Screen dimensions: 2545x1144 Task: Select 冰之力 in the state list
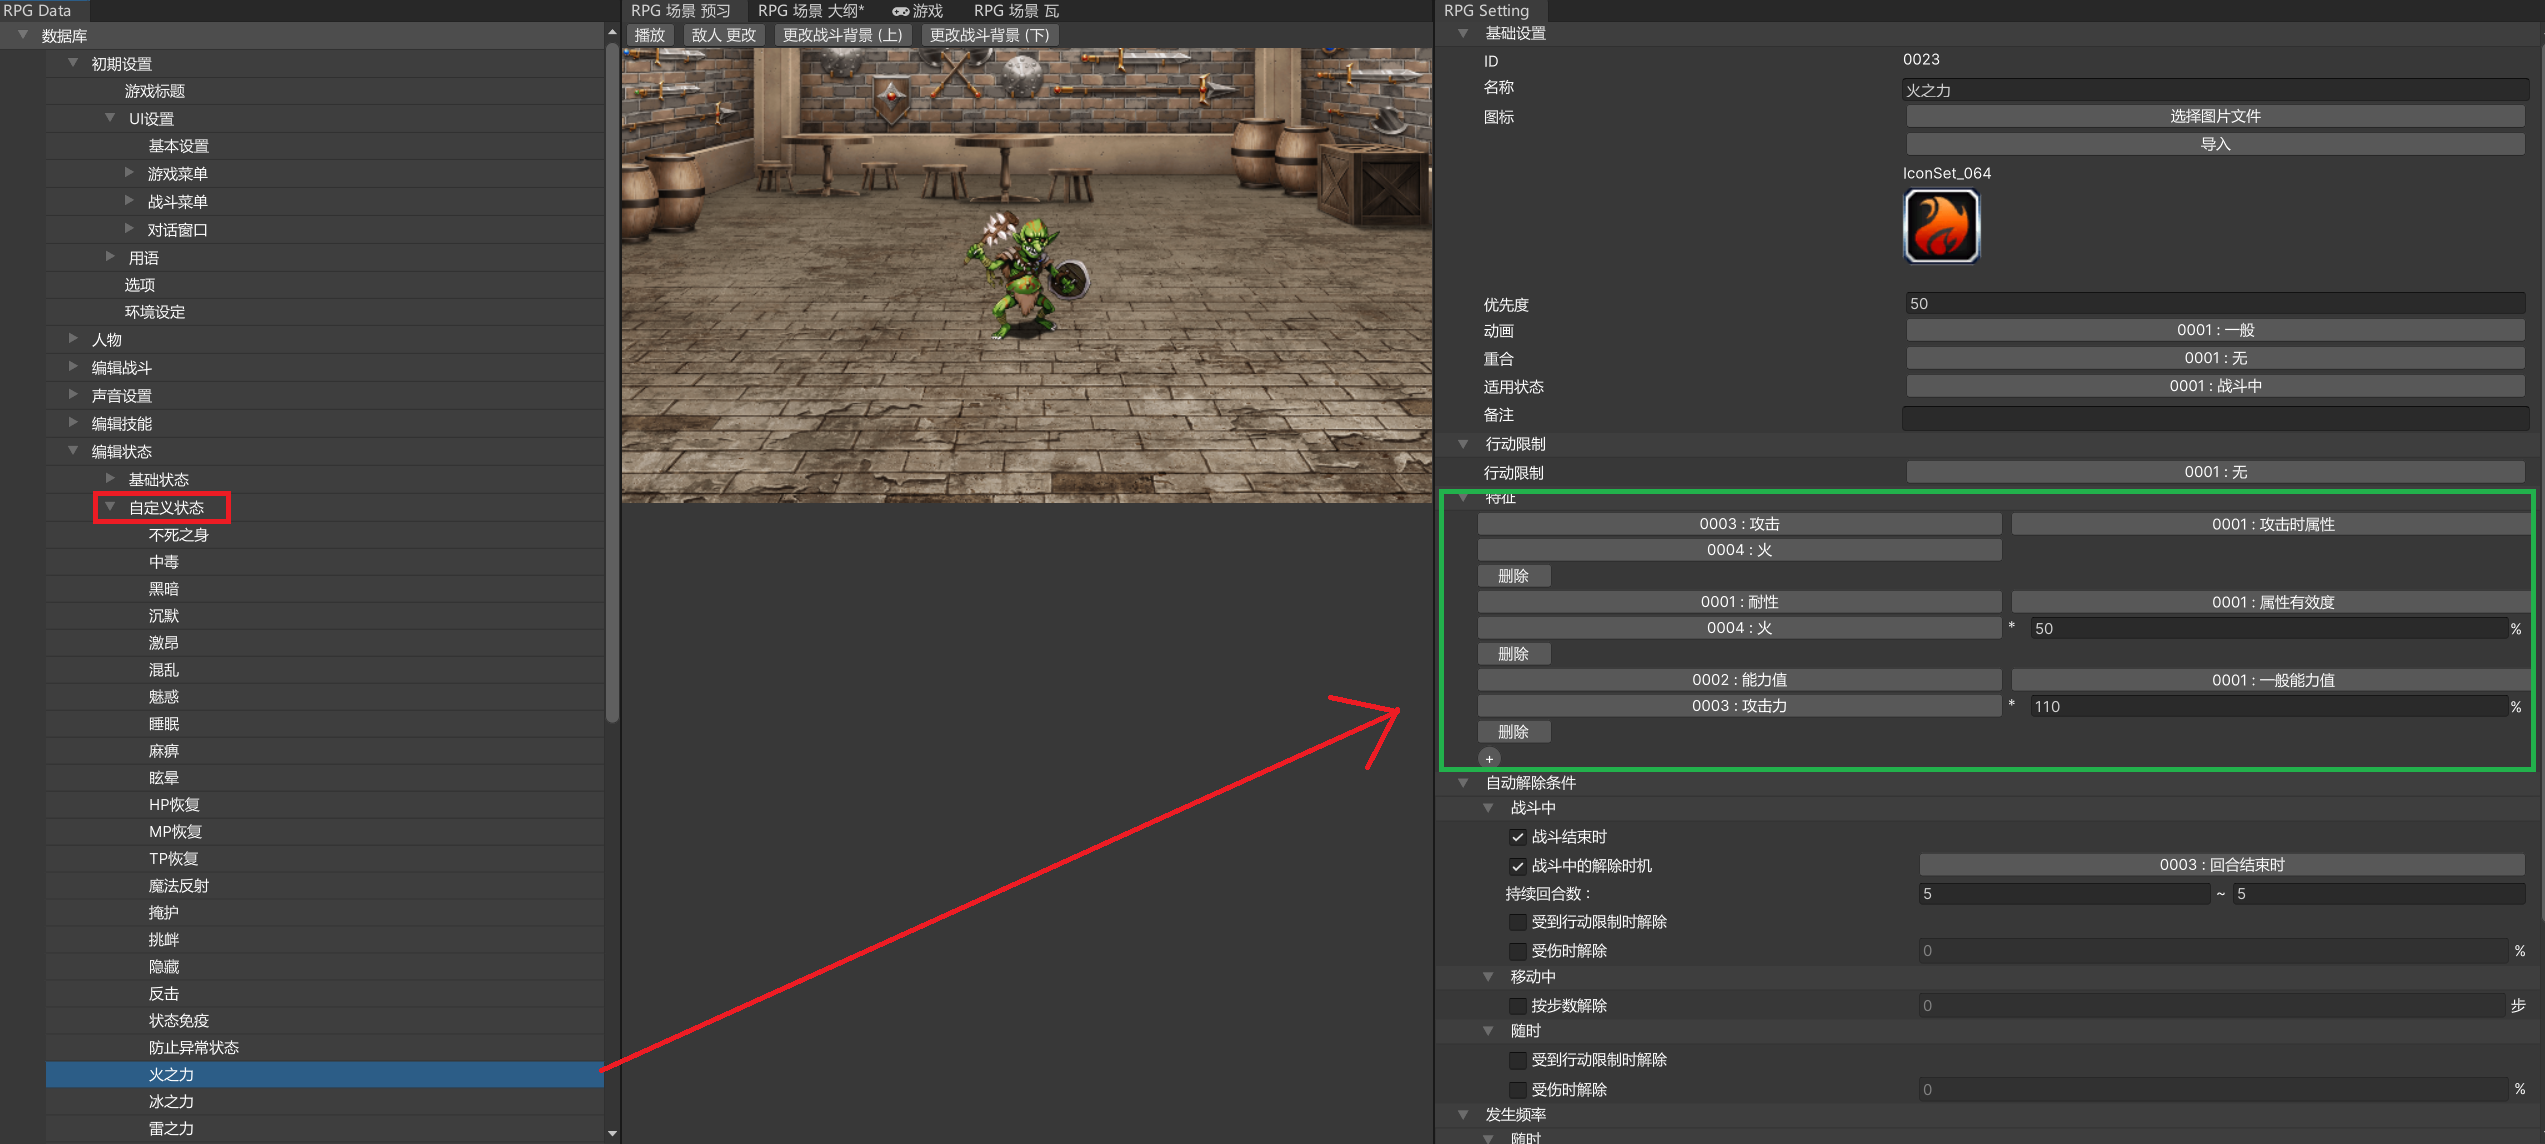tap(171, 1101)
